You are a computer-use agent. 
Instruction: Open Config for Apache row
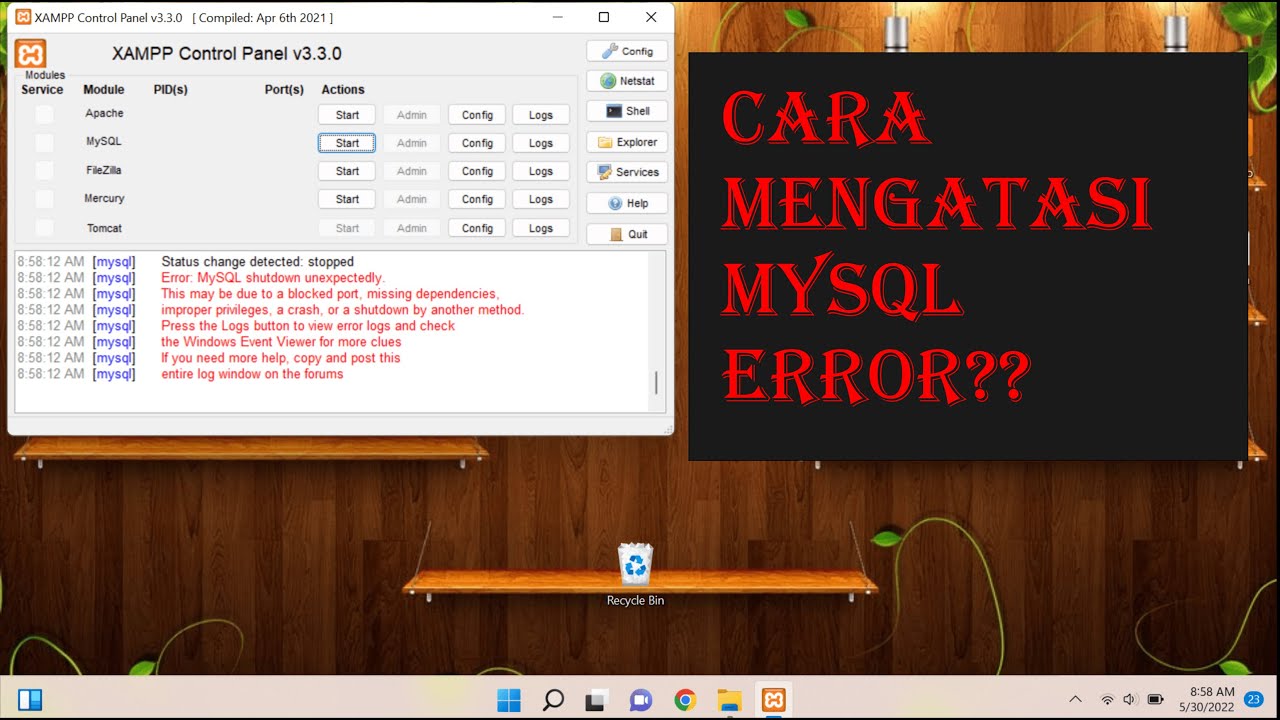pos(477,115)
